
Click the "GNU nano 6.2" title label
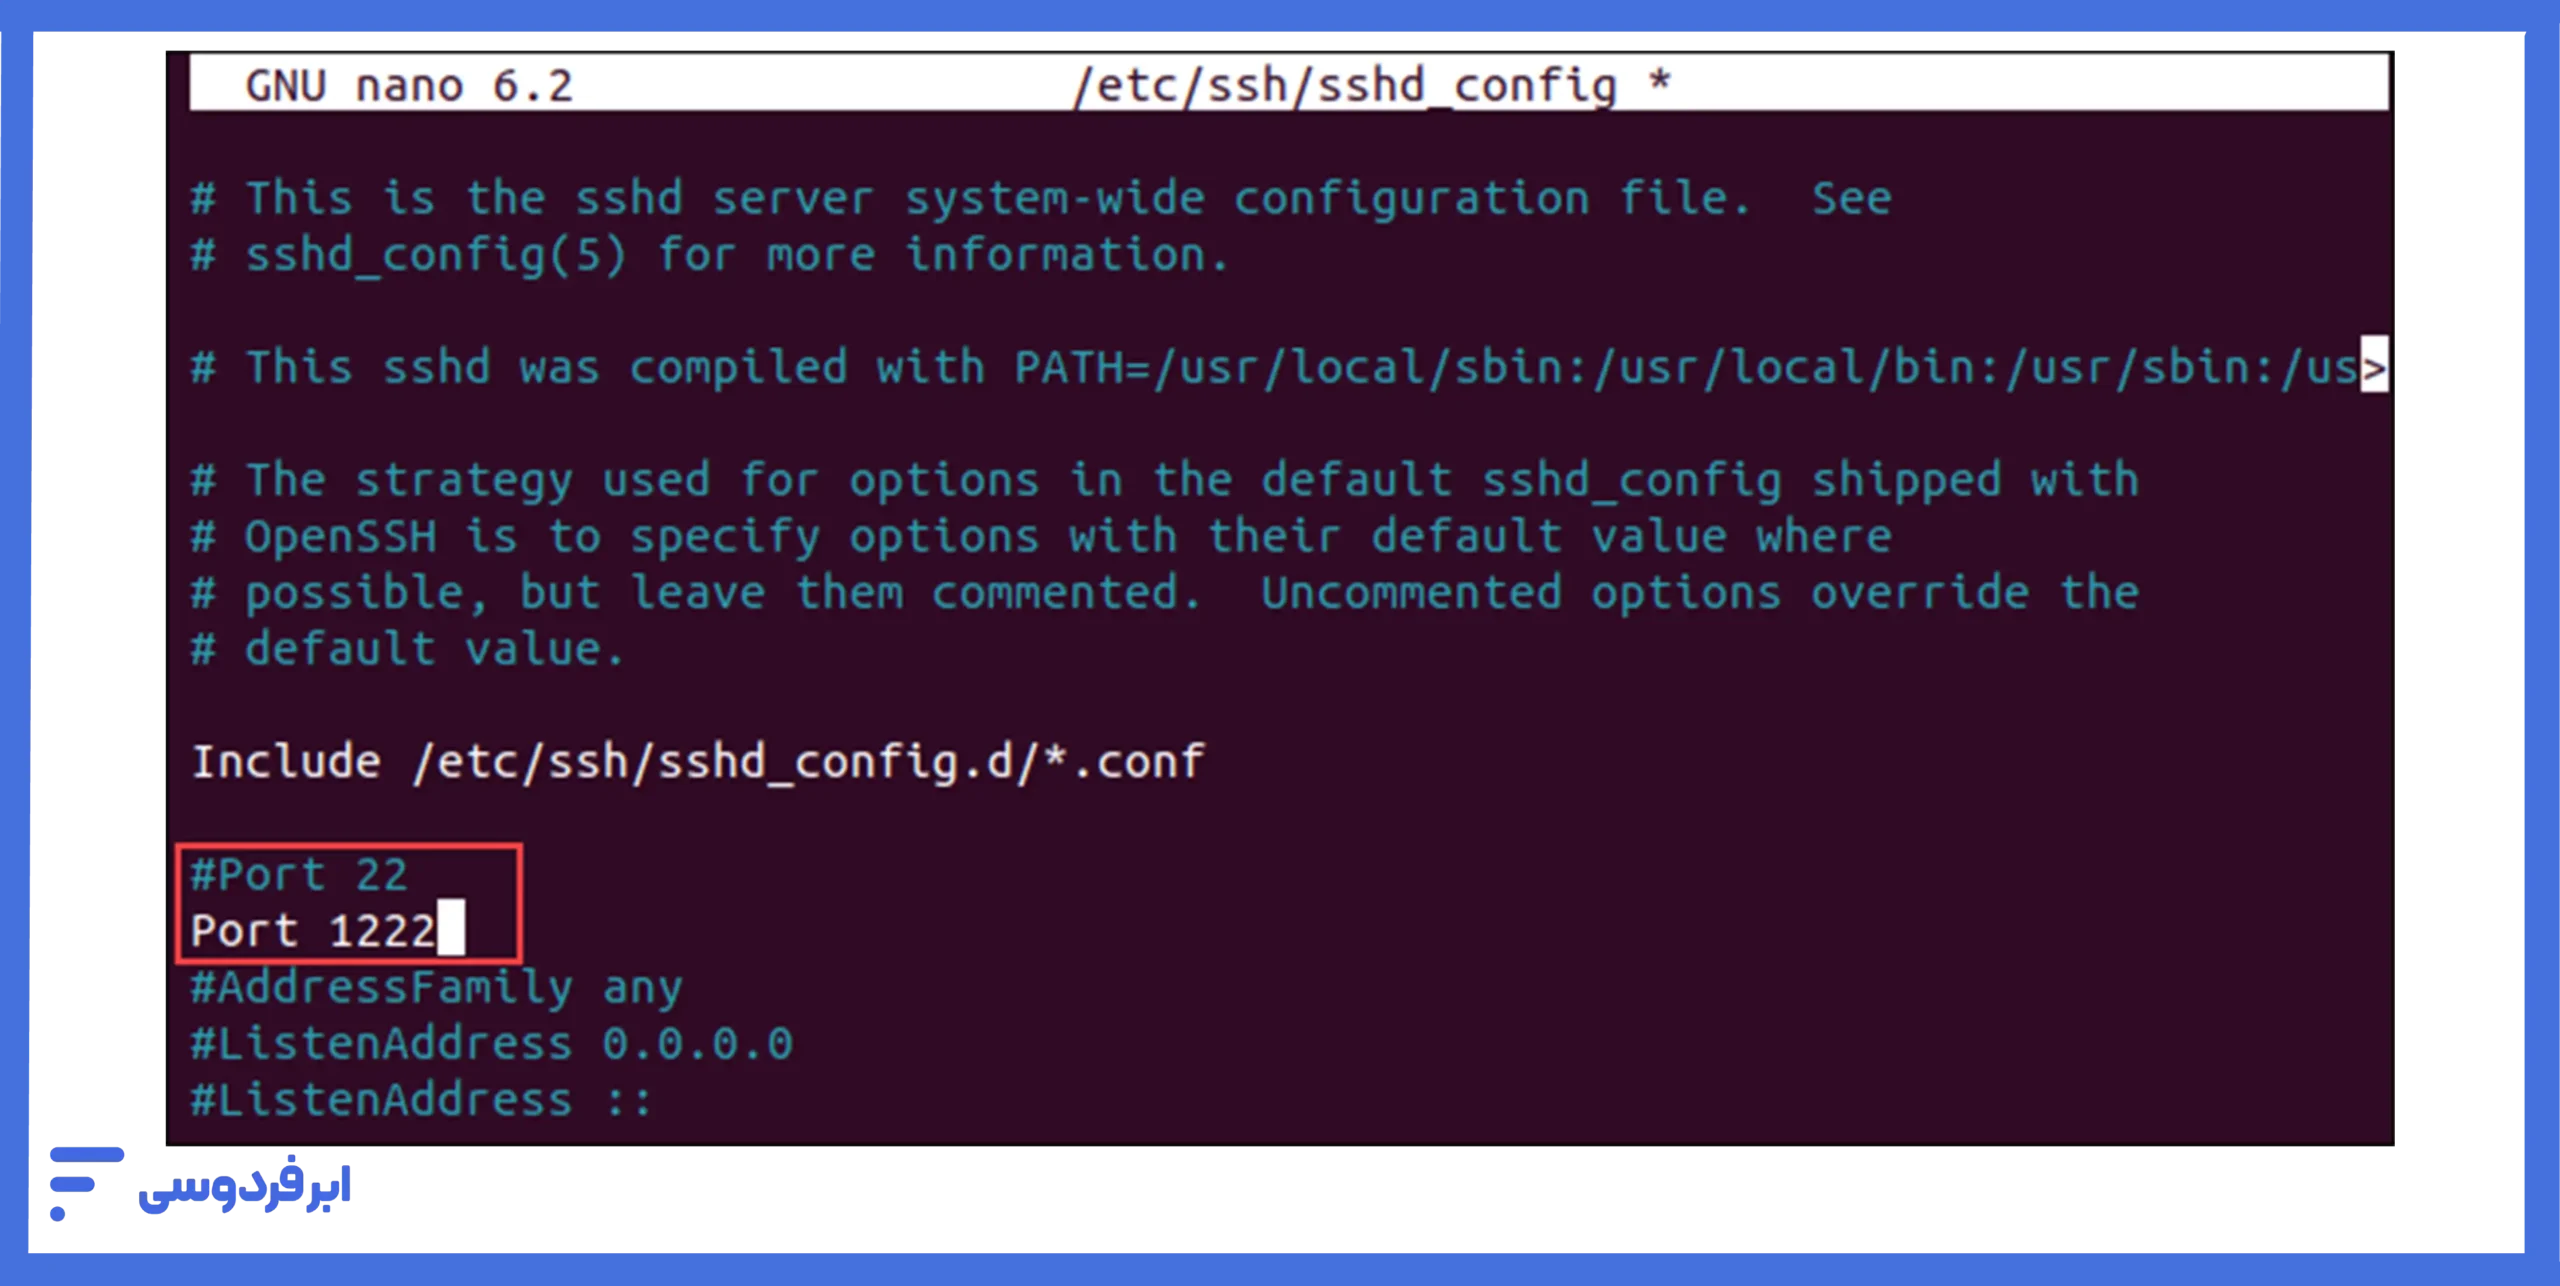coord(409,86)
